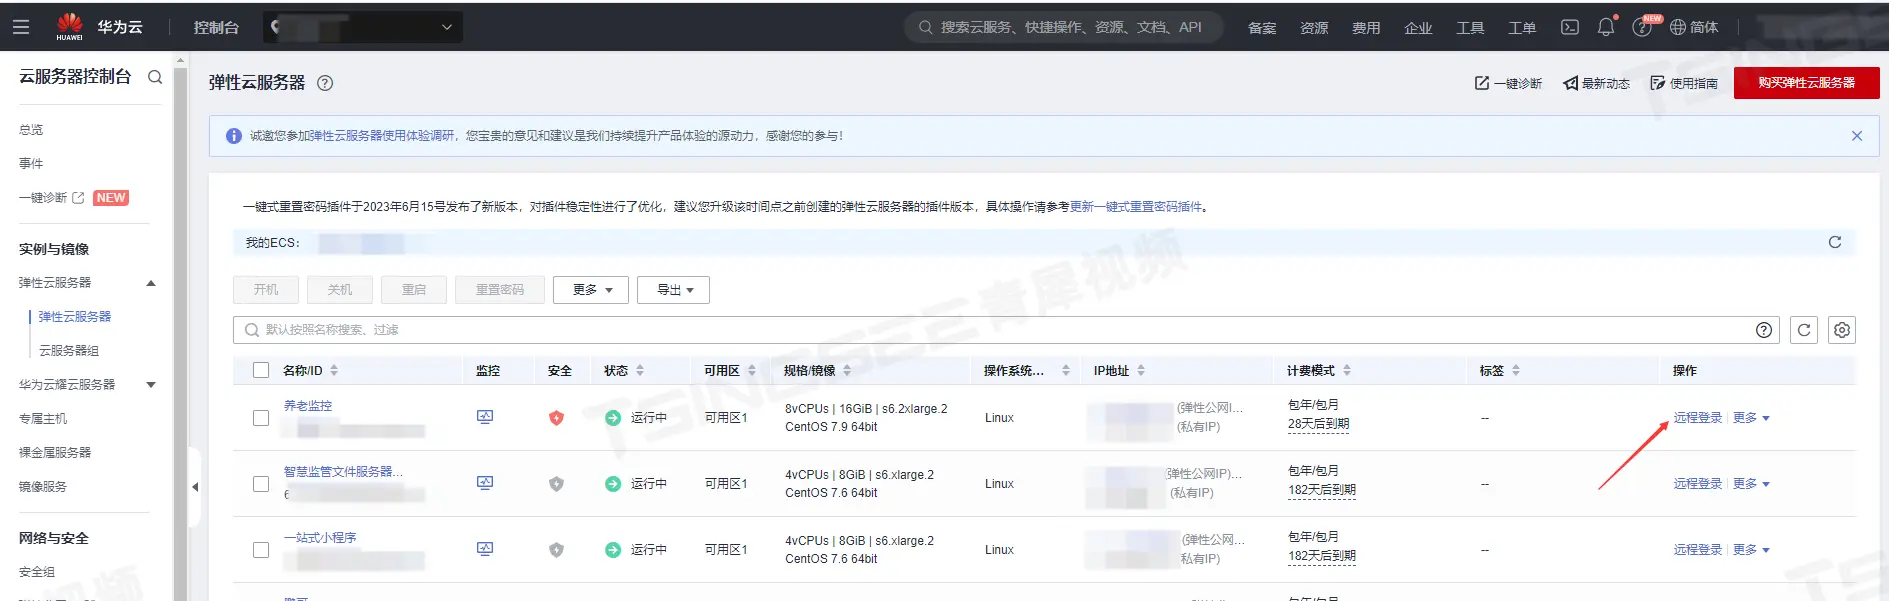The image size is (1889, 601).
Task: Open monitoring icon for 智慧监管文件服务器
Action: click(x=485, y=483)
